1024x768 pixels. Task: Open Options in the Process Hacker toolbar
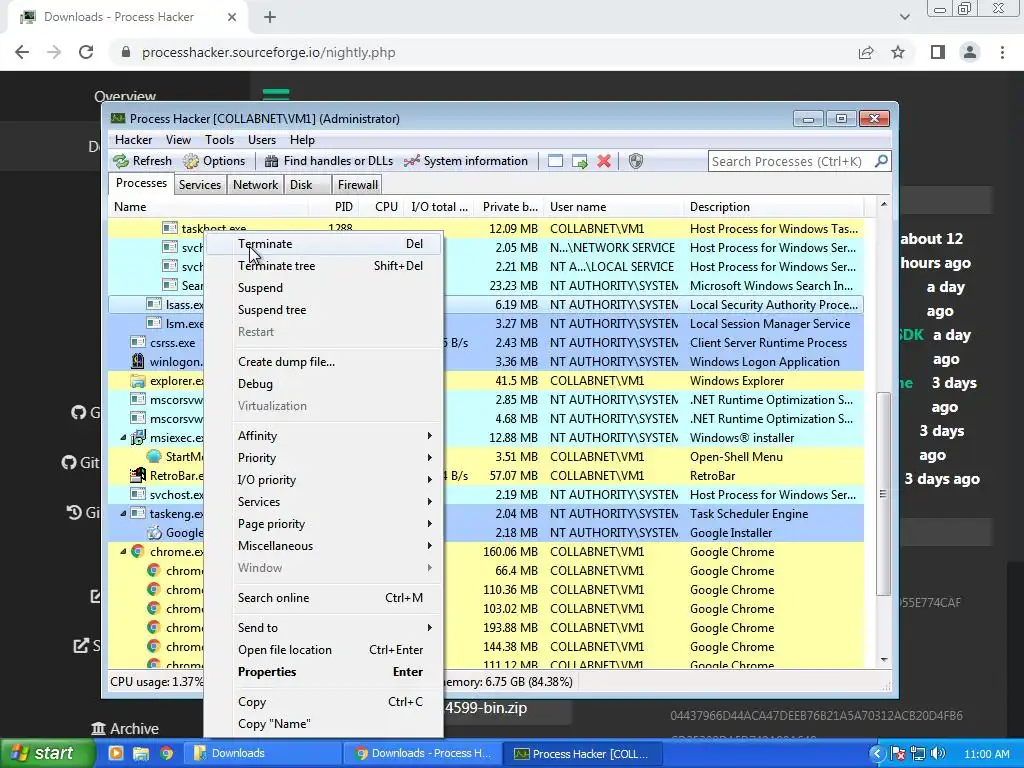(x=214, y=161)
